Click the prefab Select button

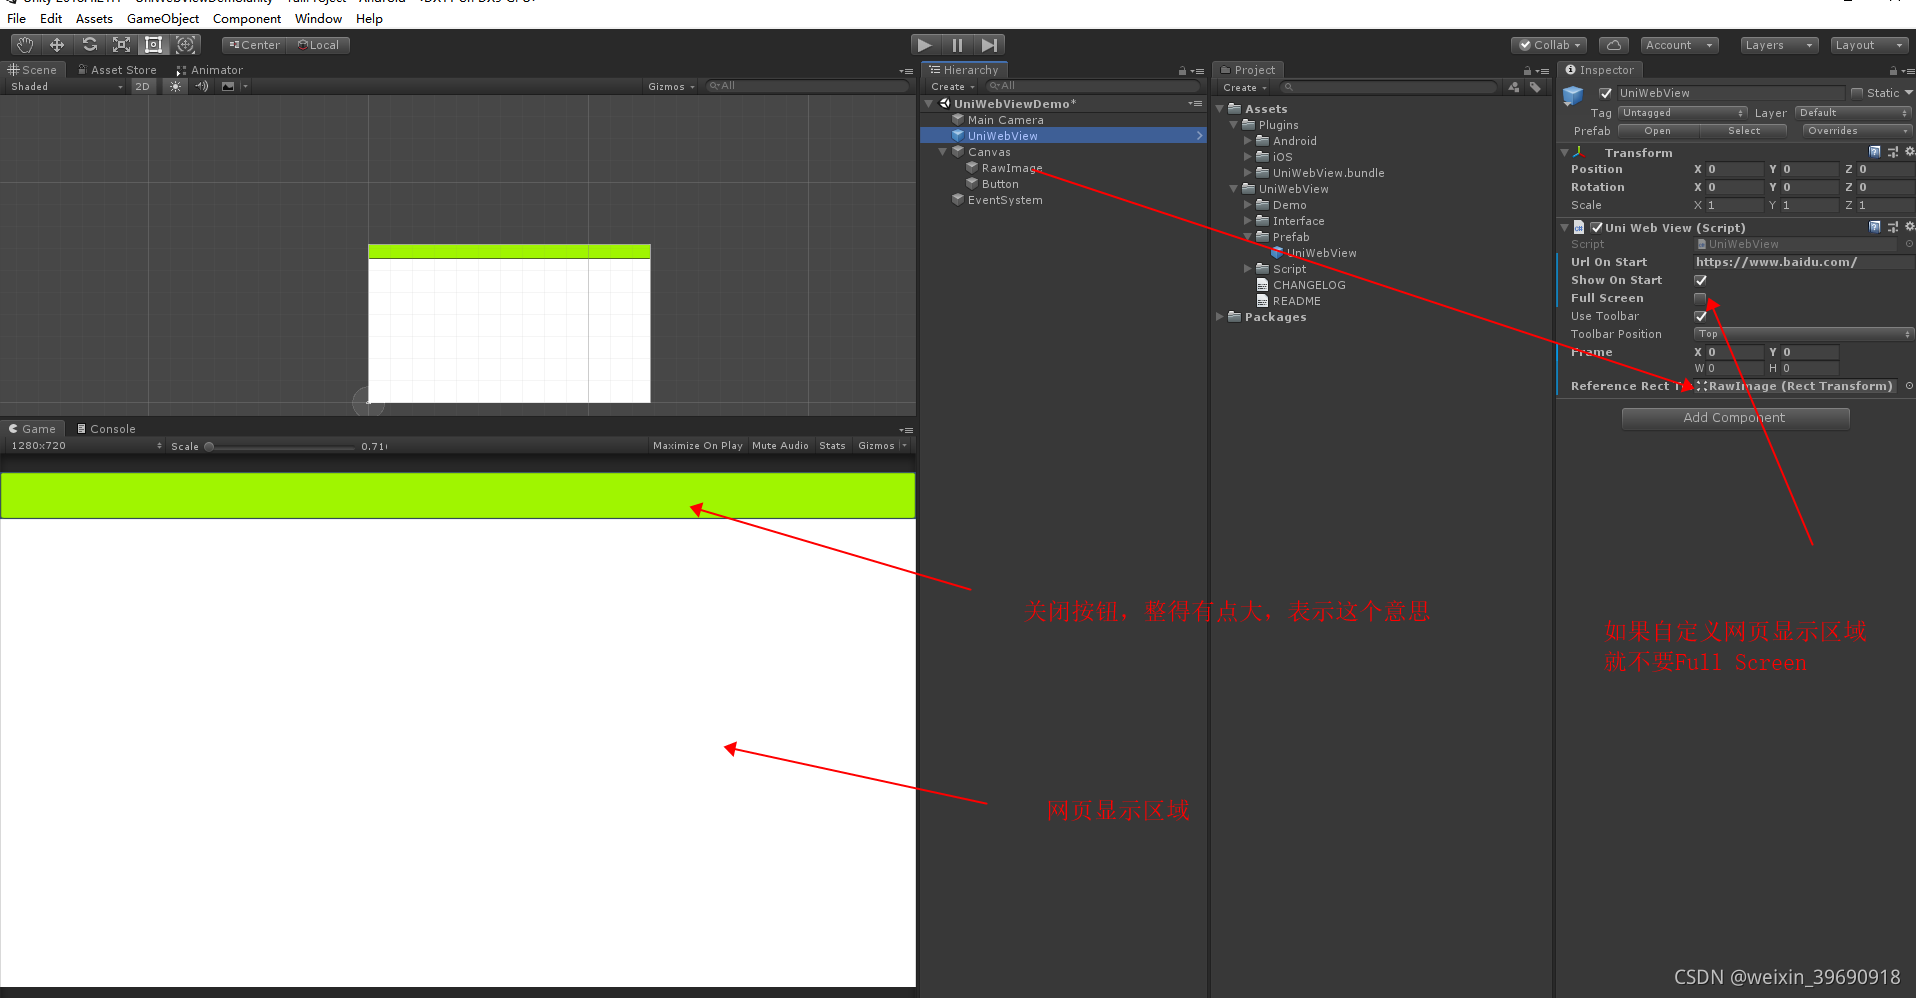point(1744,130)
